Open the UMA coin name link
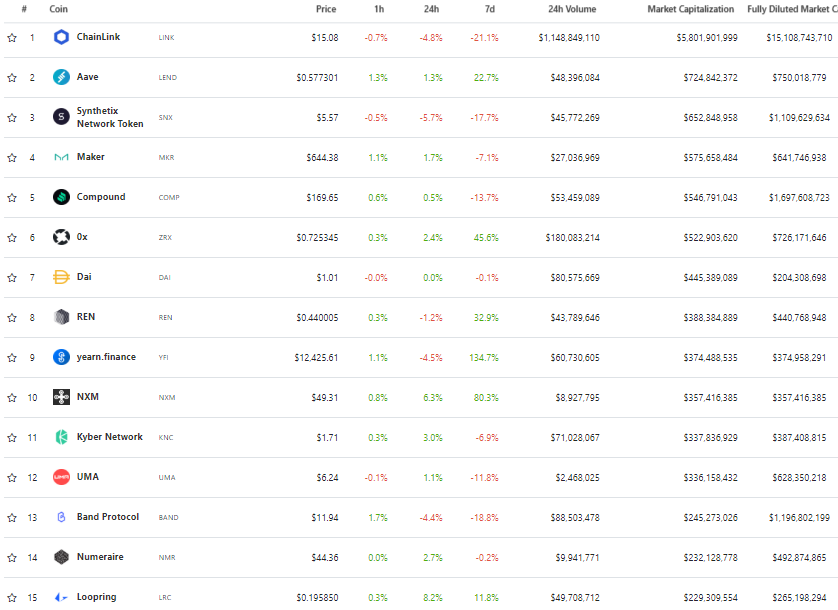Image resolution: width=838 pixels, height=610 pixels. (x=88, y=476)
